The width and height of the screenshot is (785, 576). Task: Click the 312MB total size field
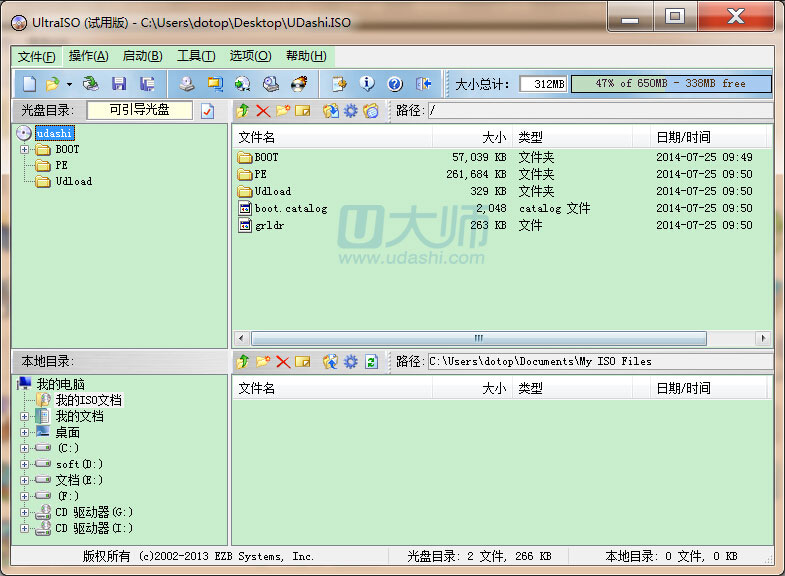coord(543,84)
